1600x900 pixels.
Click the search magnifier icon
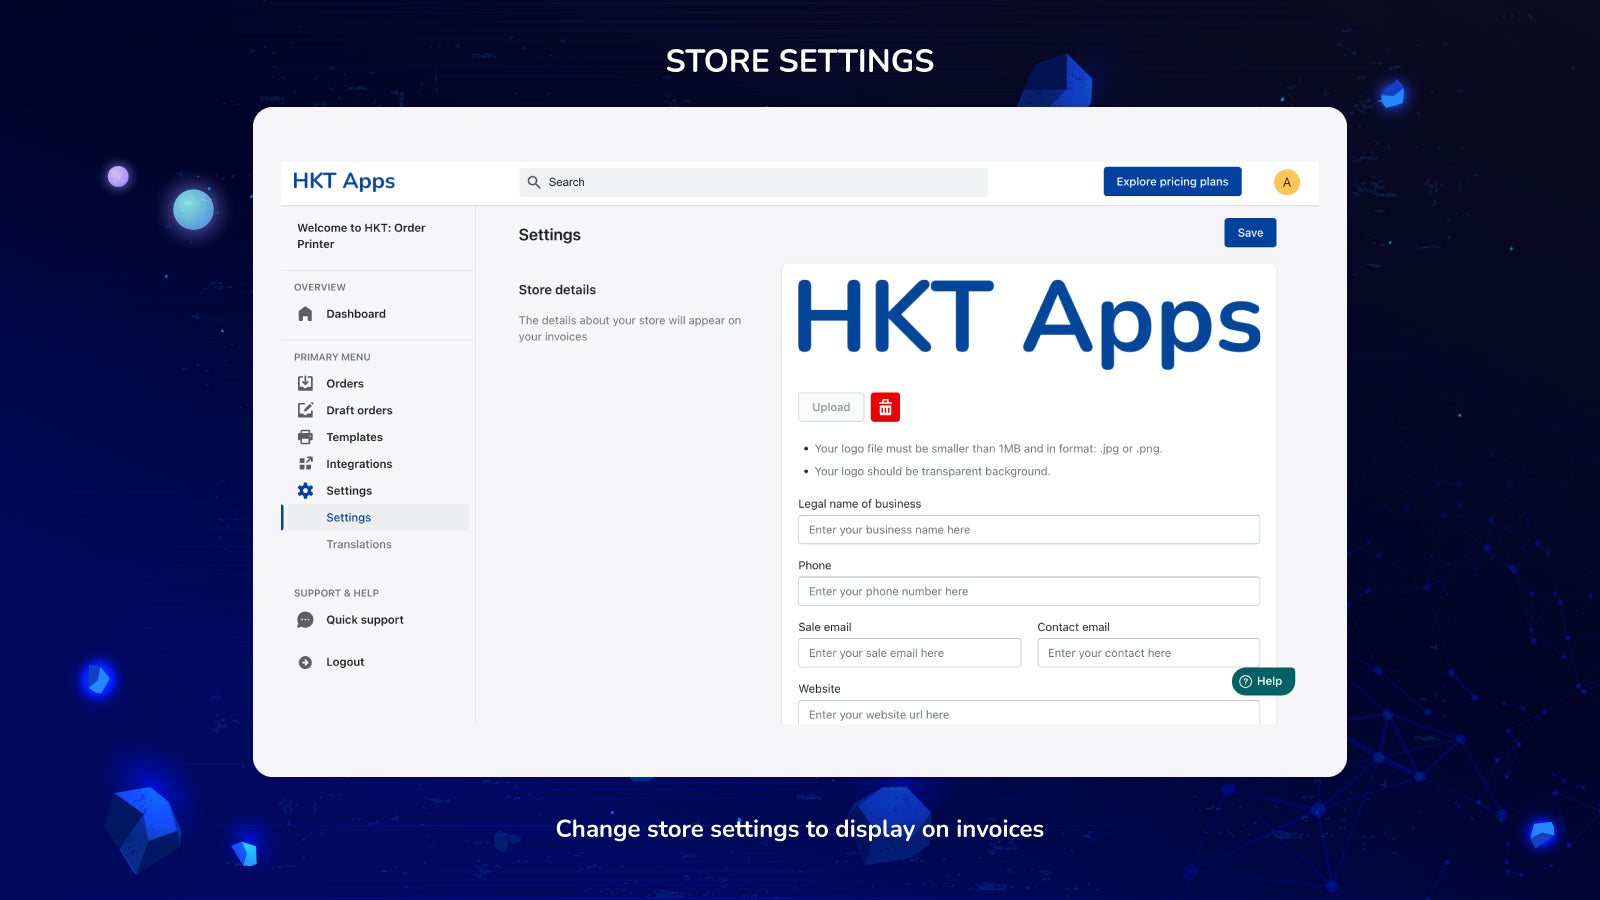click(x=536, y=182)
